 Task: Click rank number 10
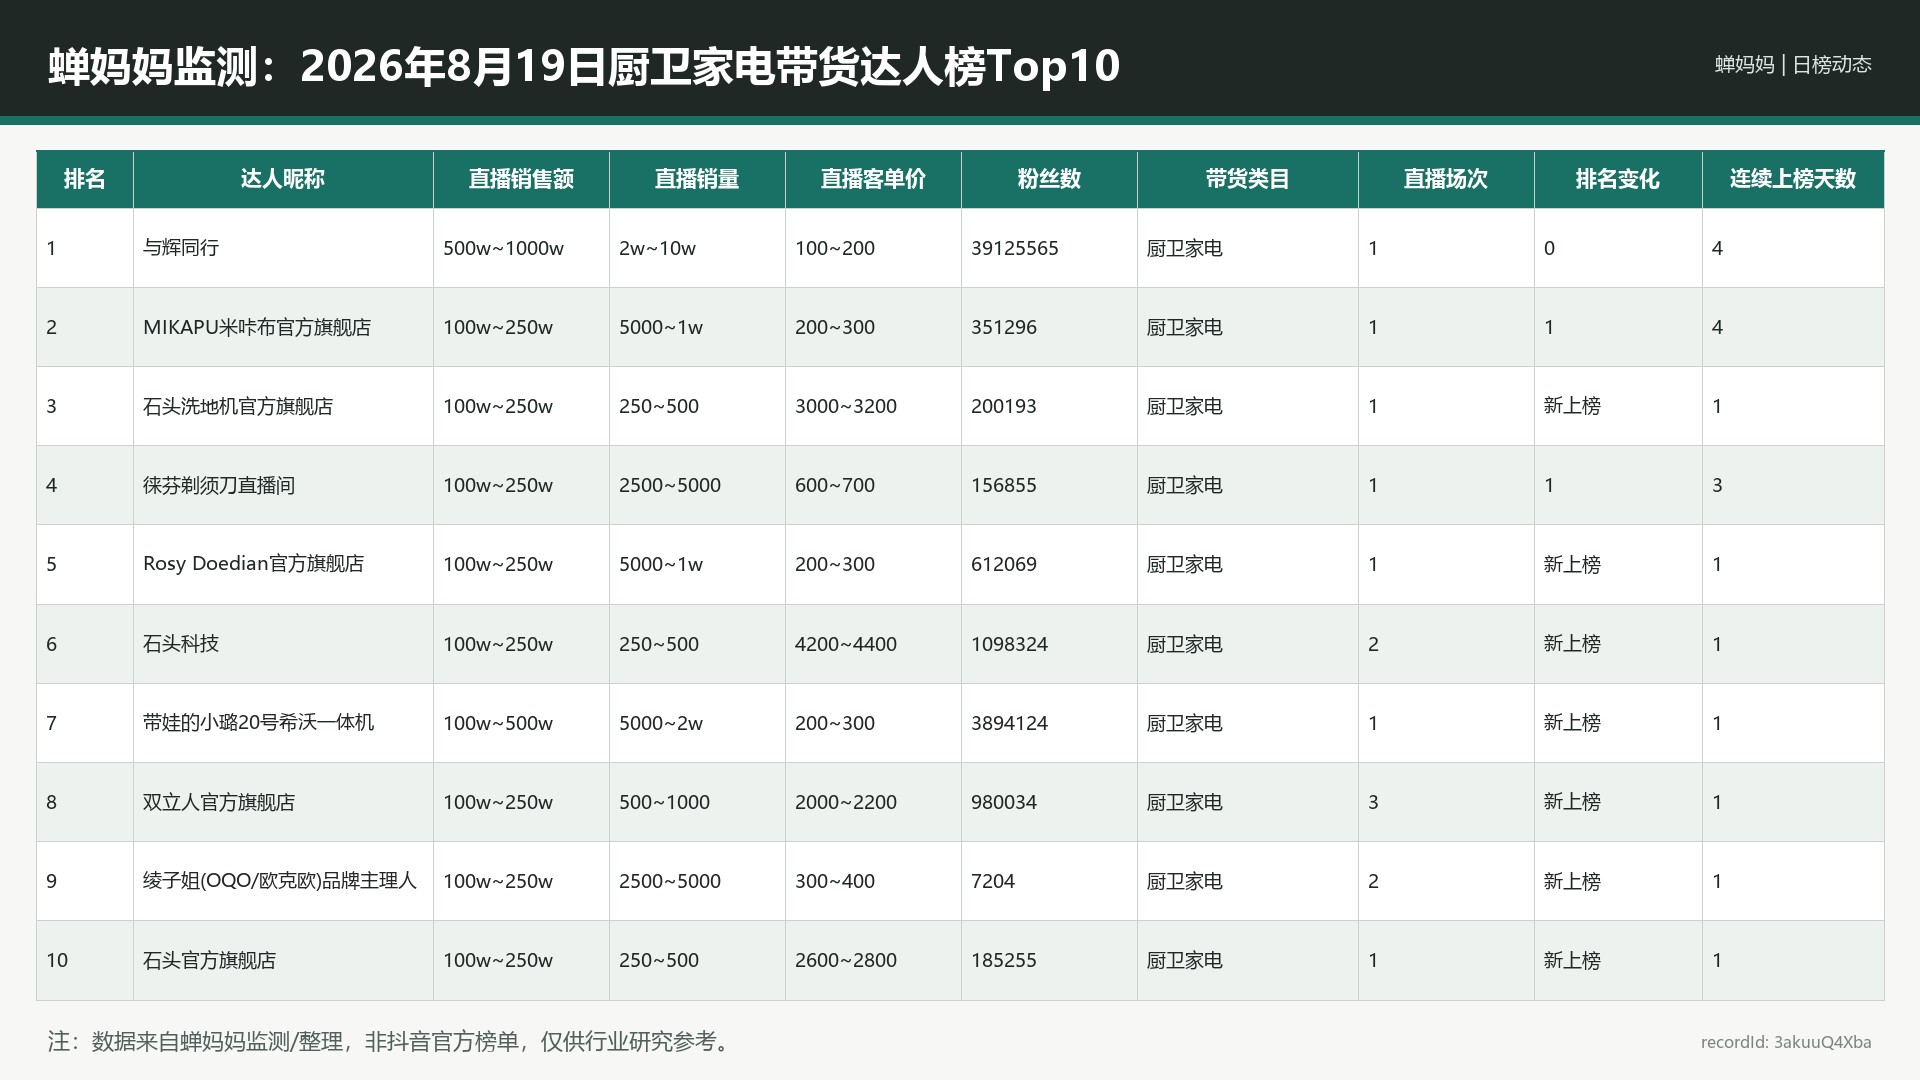click(57, 960)
